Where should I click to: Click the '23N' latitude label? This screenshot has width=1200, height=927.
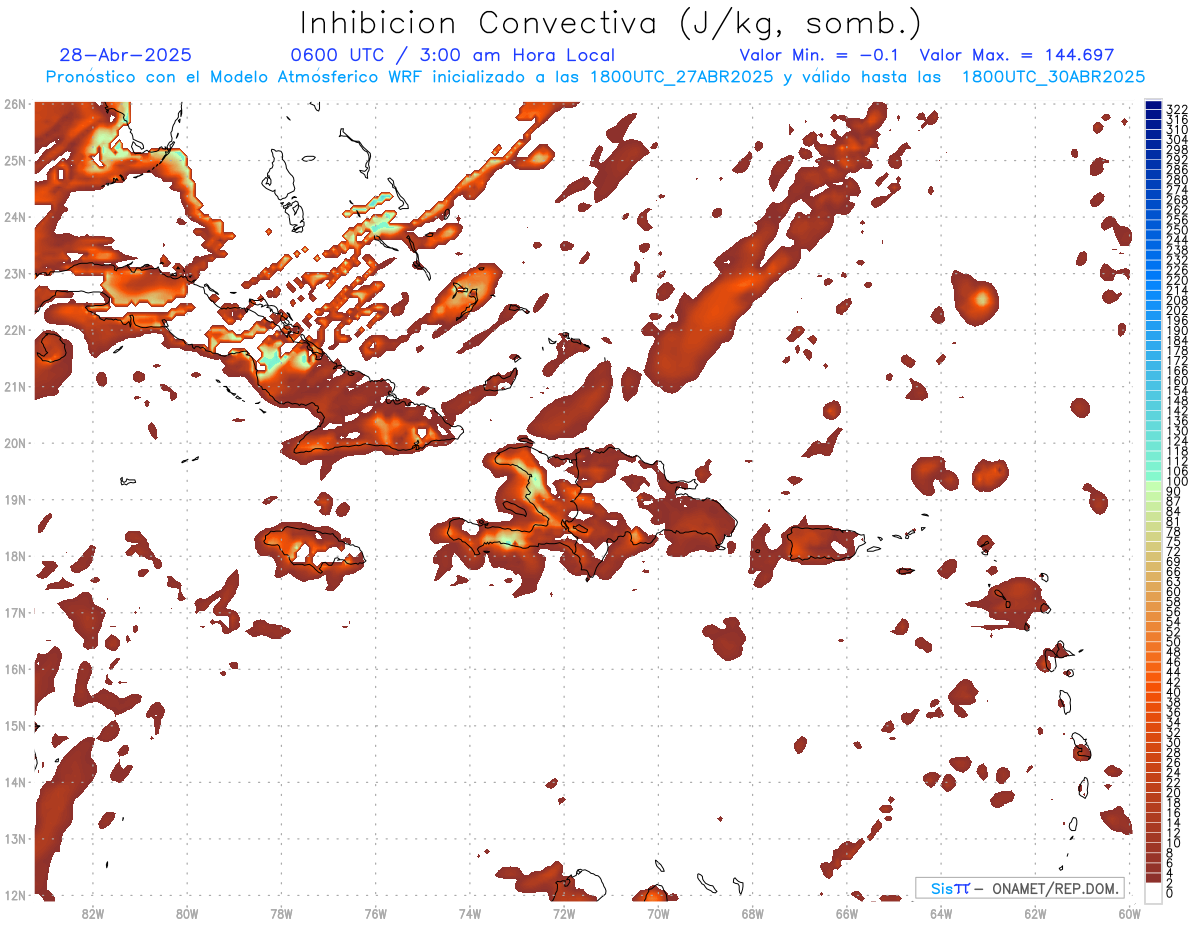14,273
